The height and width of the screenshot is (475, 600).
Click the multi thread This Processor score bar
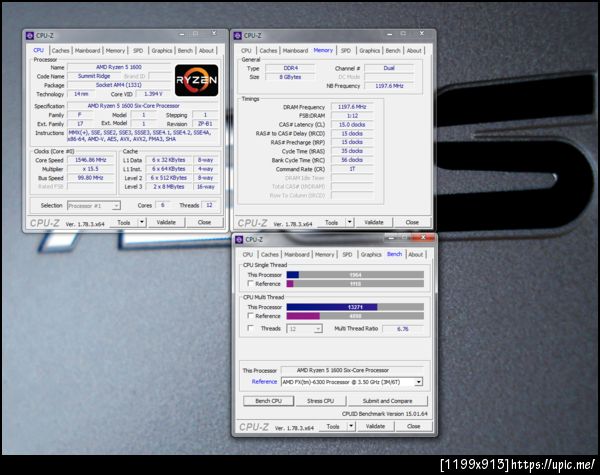coord(355,307)
